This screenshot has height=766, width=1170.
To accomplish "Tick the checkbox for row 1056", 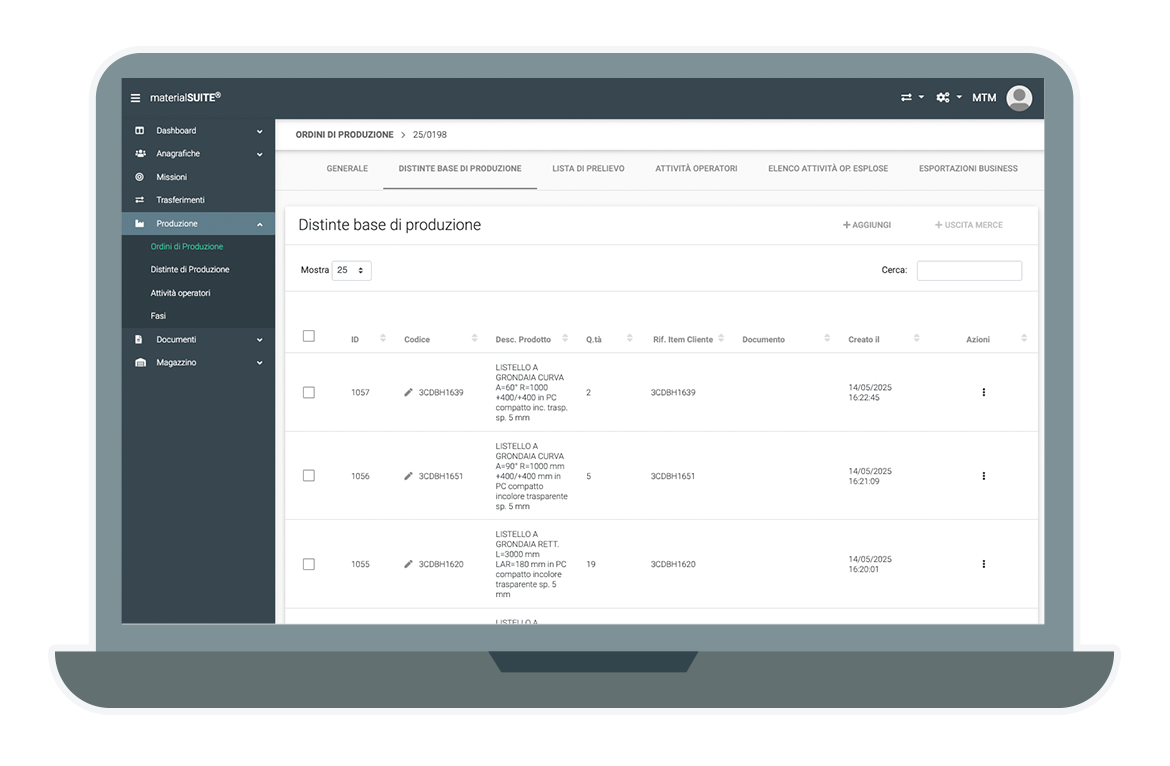I will (309, 476).
